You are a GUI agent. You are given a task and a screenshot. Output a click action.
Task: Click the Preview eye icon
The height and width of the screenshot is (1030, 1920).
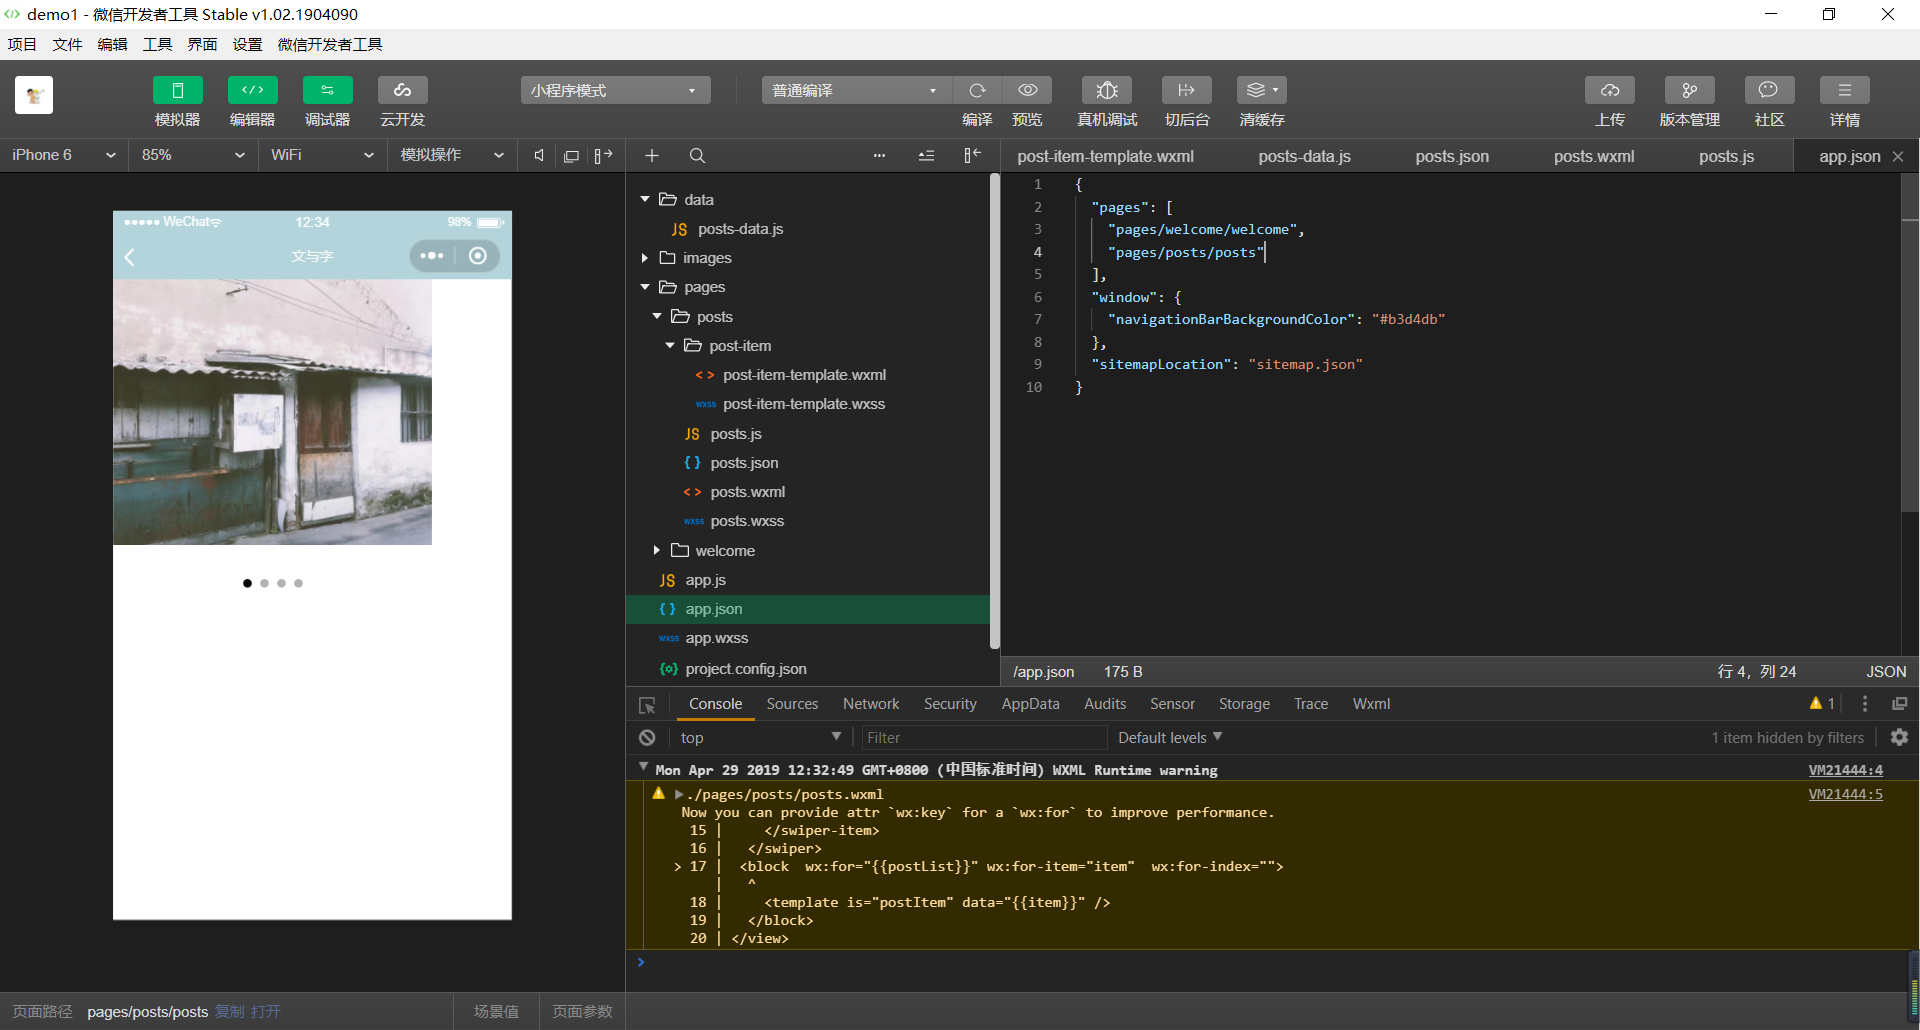(1027, 91)
